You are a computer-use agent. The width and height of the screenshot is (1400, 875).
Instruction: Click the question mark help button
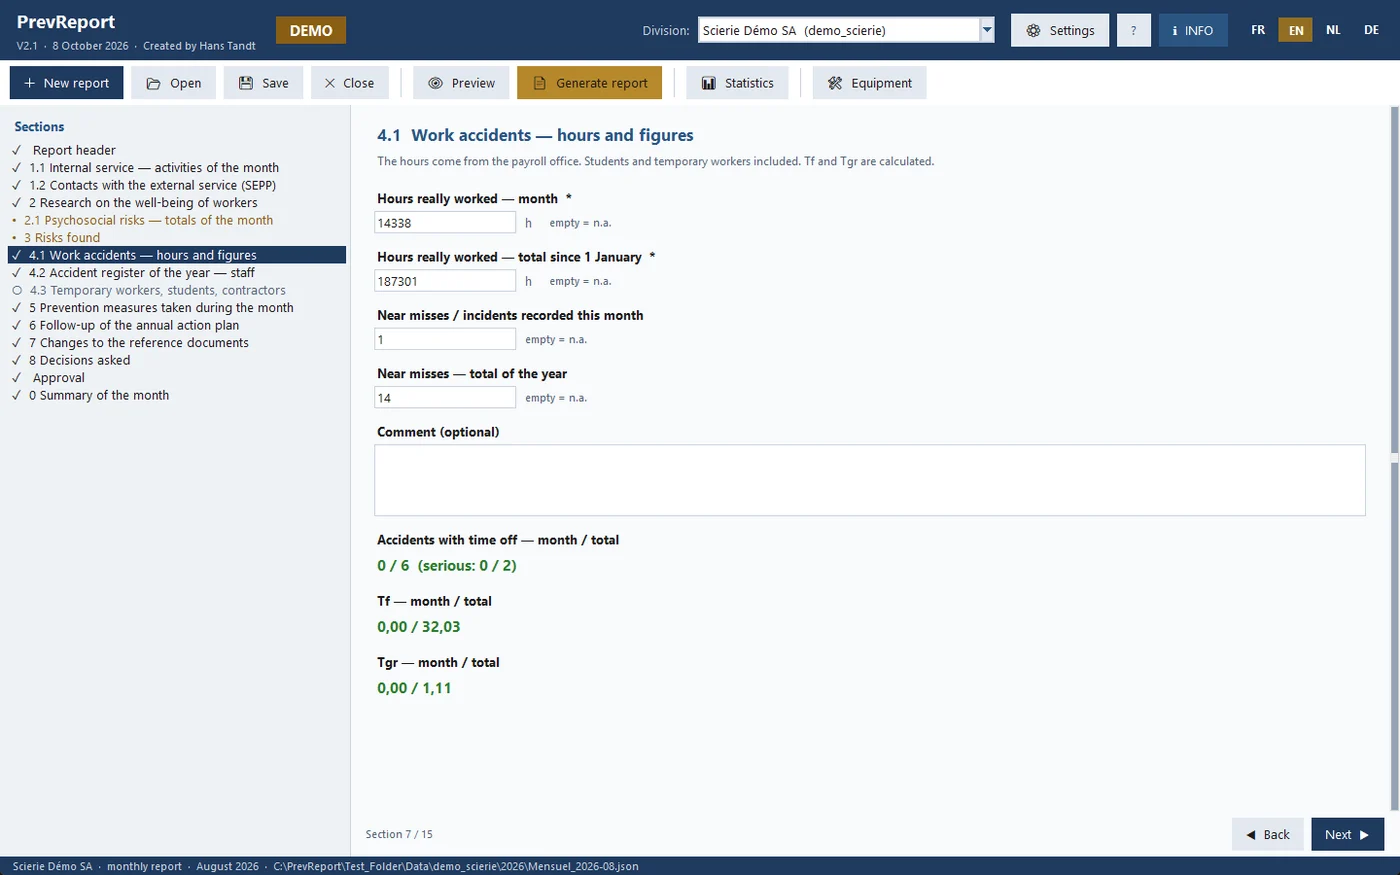[1133, 30]
